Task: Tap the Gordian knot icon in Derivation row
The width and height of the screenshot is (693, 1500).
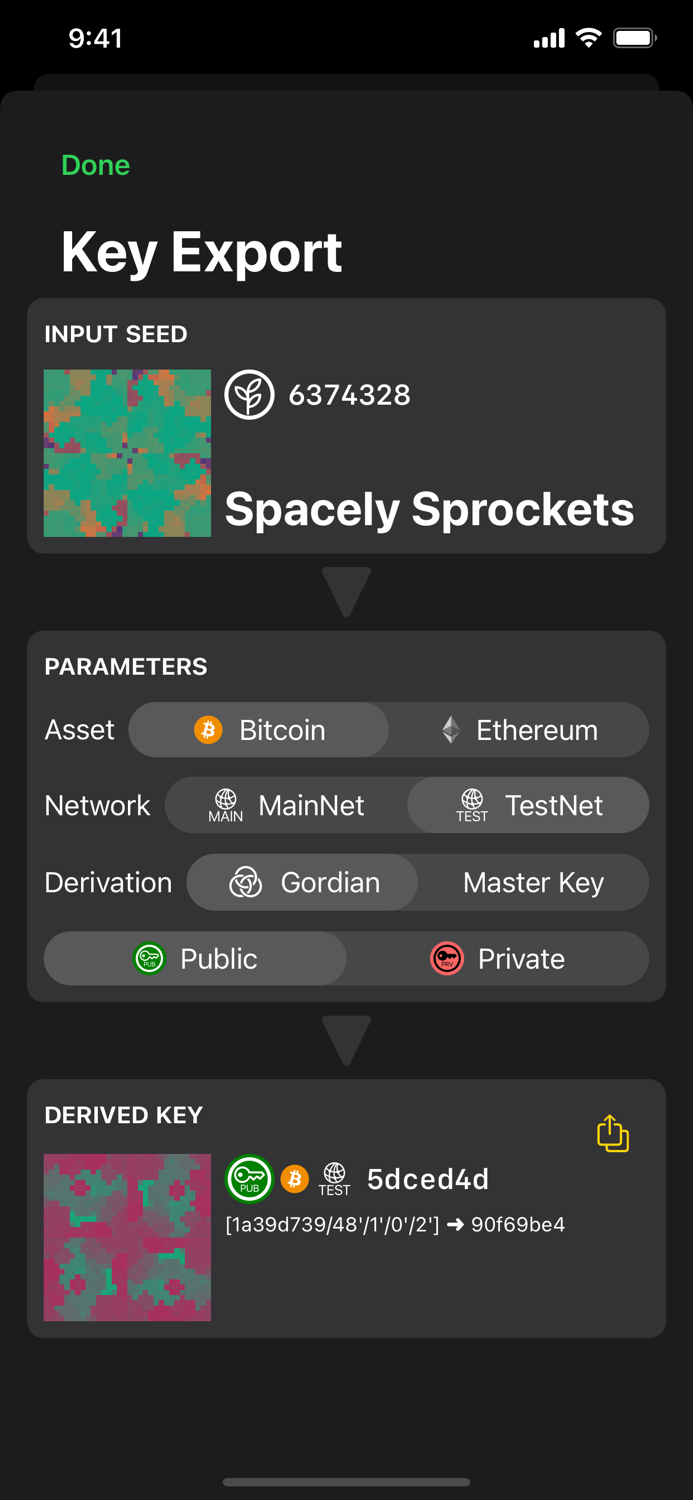Action: (x=245, y=882)
